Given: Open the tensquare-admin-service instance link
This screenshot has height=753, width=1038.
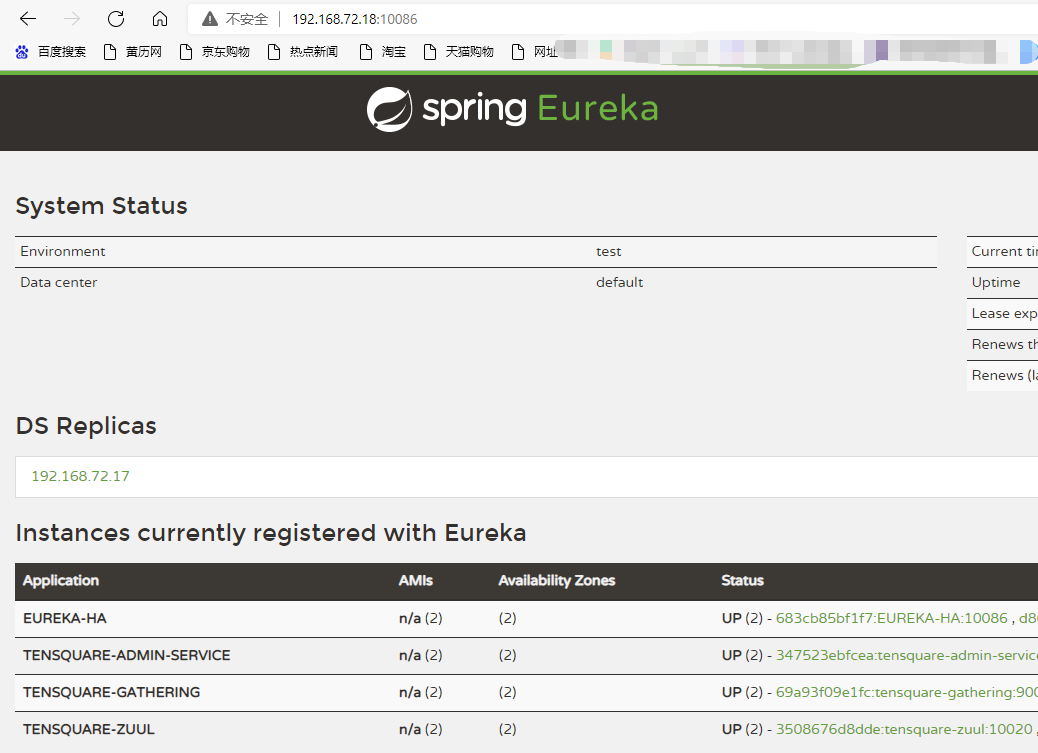Looking at the screenshot, I should pyautogui.click(x=905, y=655).
